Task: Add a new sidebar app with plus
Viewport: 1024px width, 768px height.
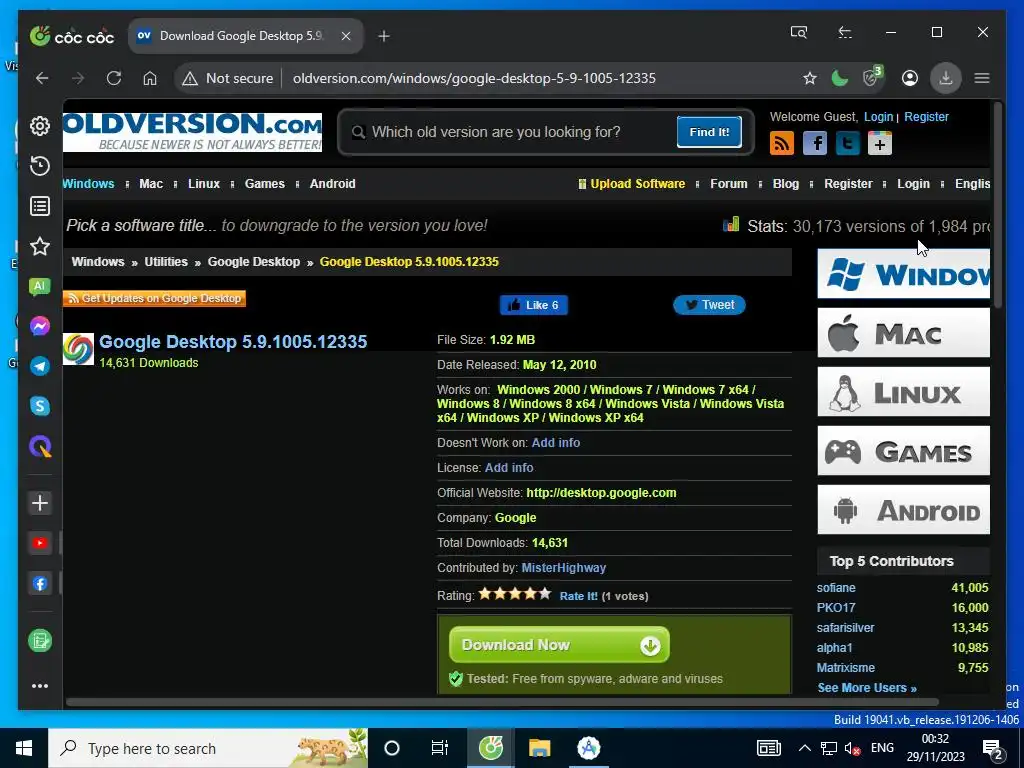Action: pos(40,503)
